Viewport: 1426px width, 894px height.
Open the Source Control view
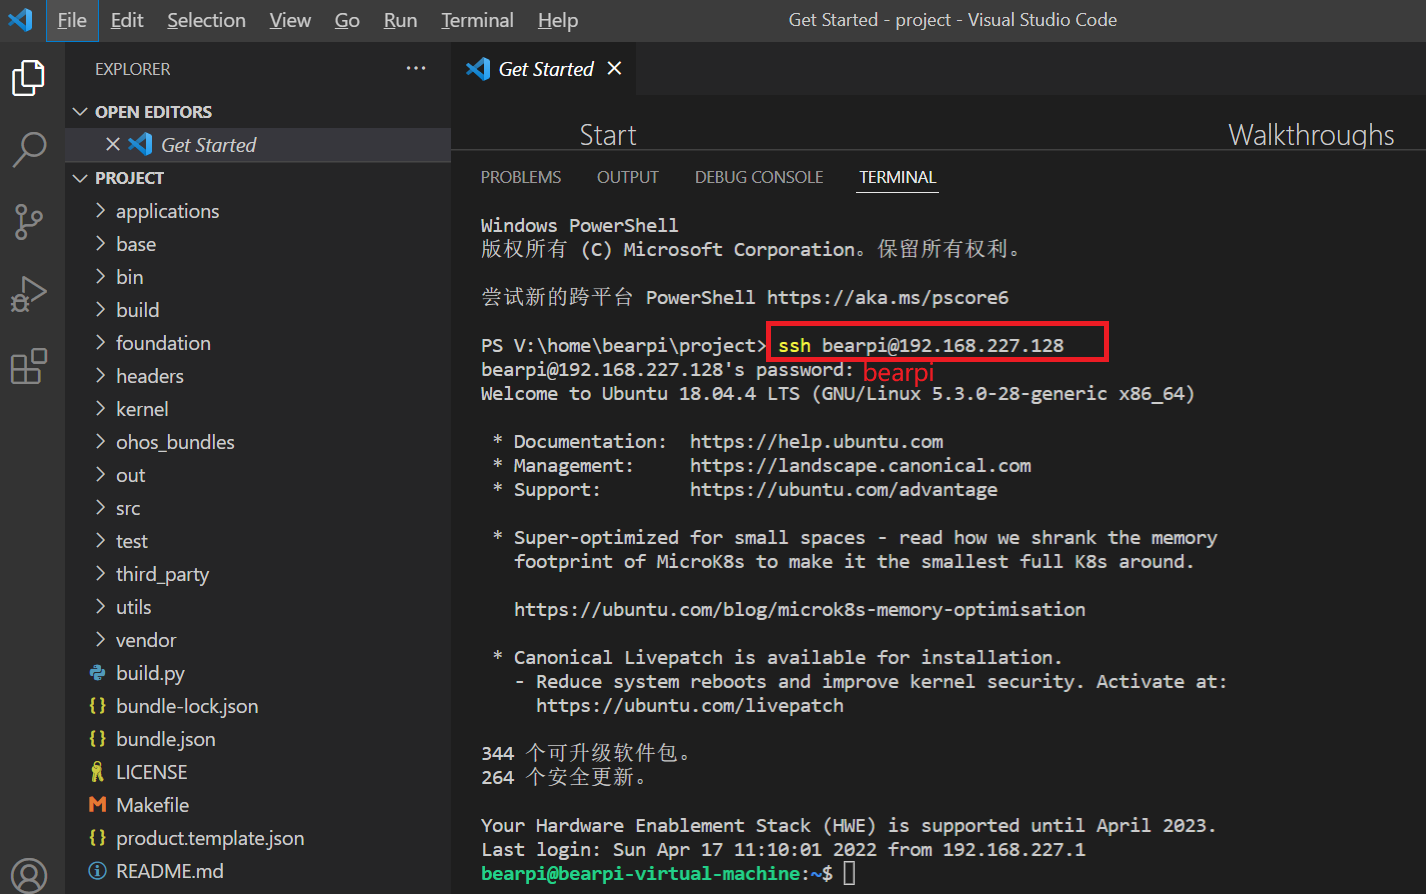(x=28, y=221)
